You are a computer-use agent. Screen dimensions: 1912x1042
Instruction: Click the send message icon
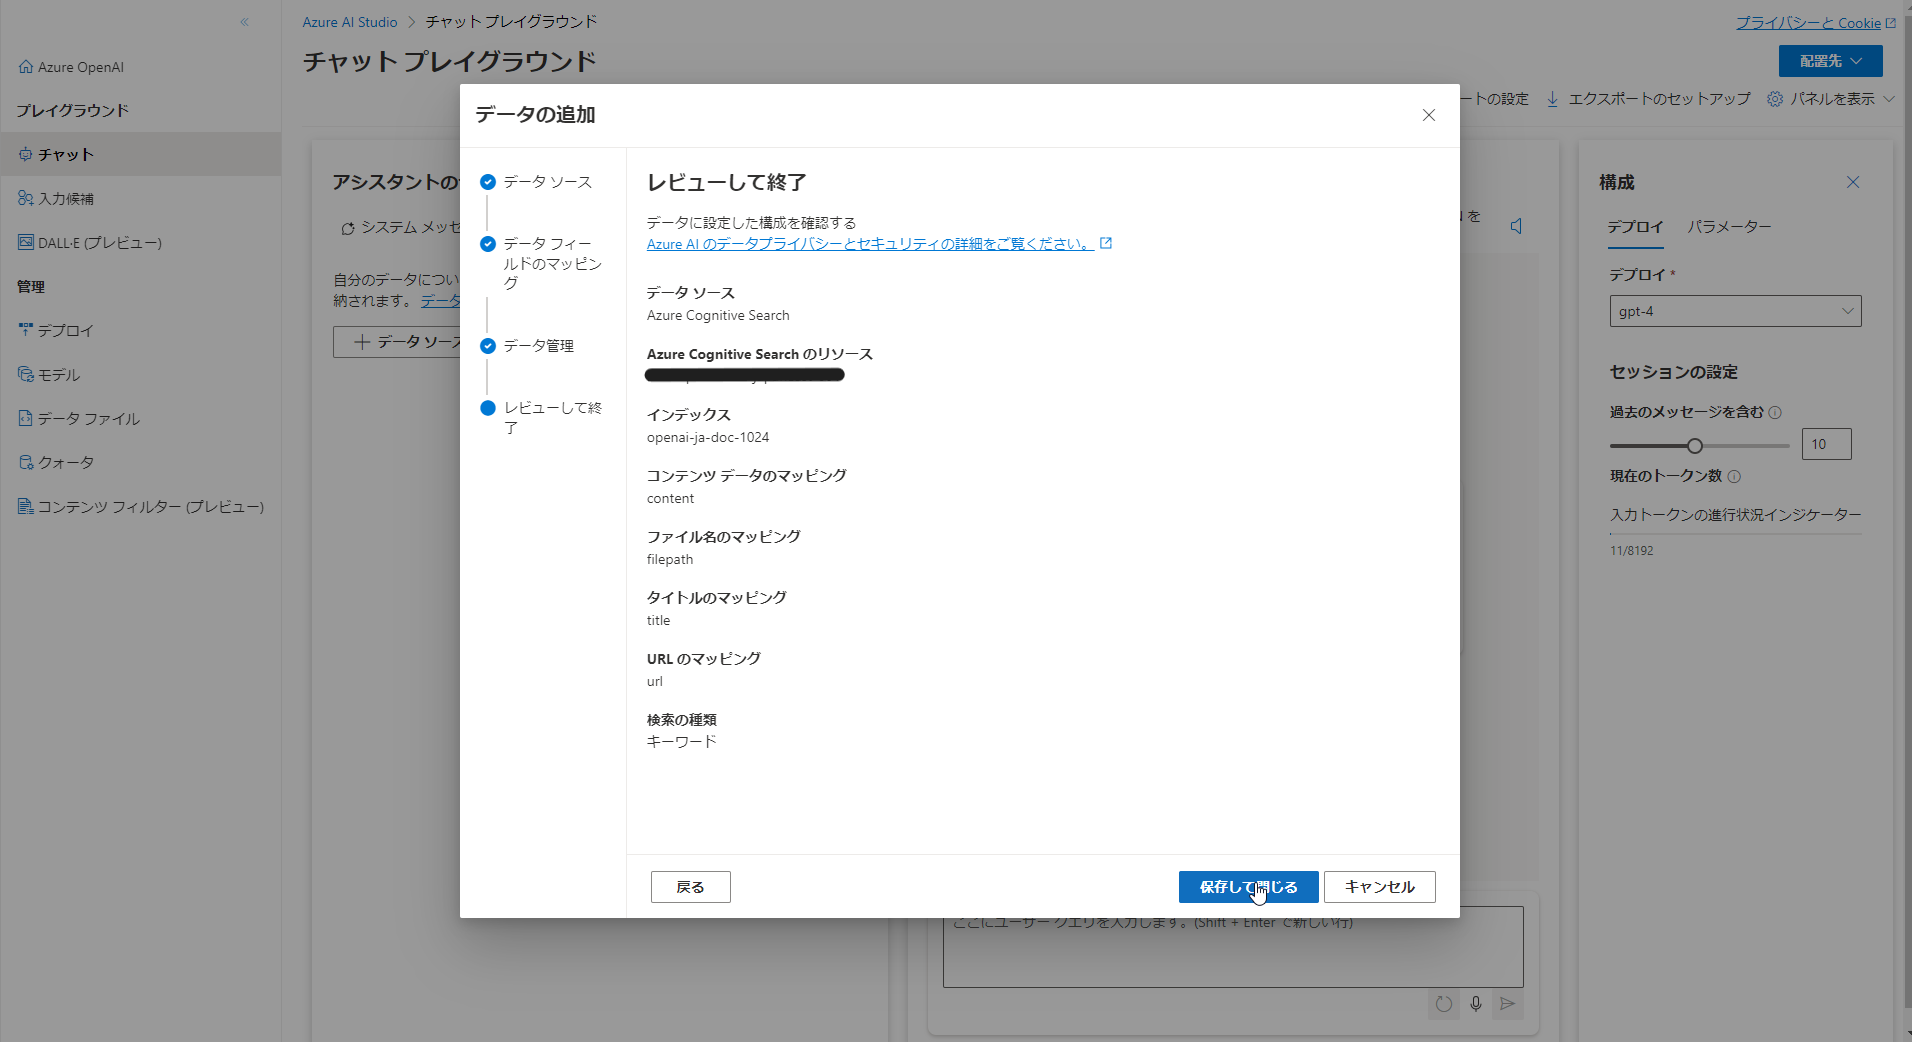(1508, 1004)
